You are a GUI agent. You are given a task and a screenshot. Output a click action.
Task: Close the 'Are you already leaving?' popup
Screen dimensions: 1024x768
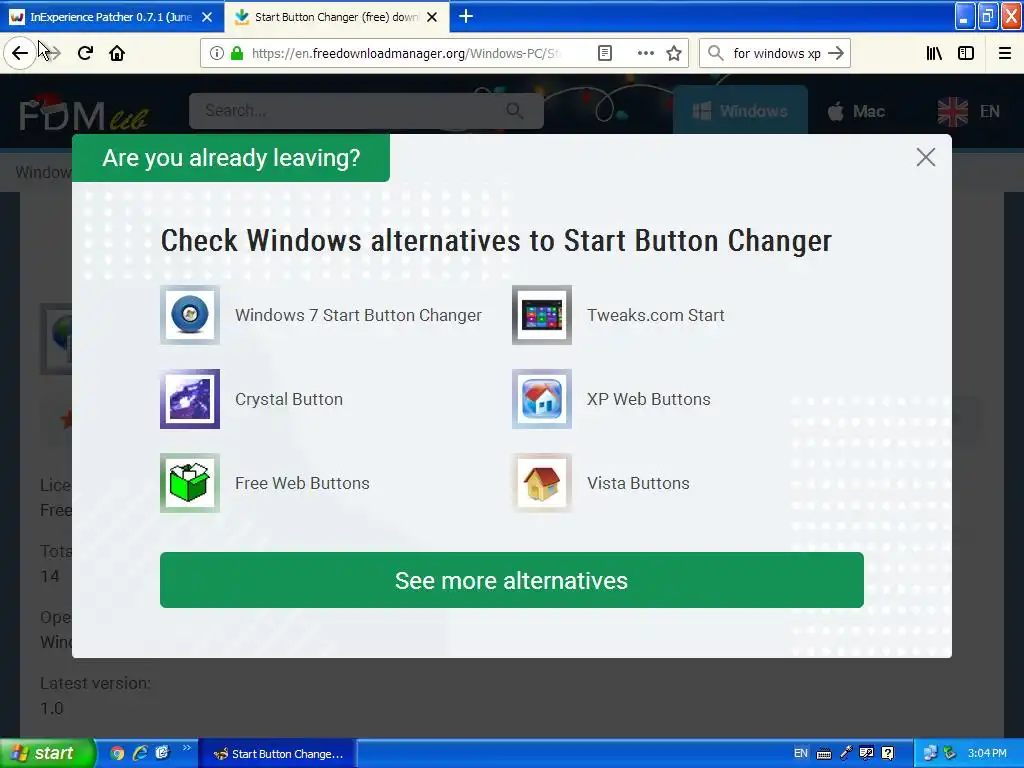pyautogui.click(x=925, y=157)
